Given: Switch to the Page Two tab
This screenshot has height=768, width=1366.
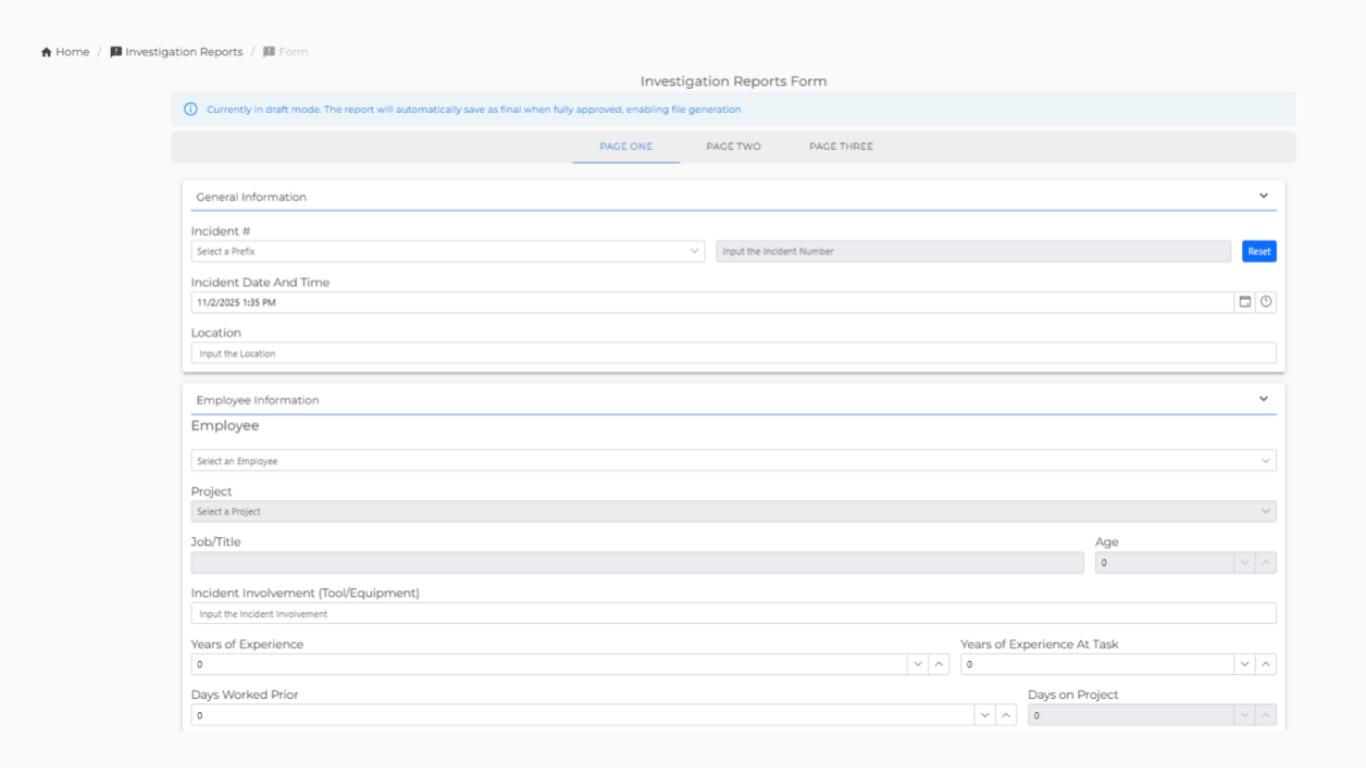Looking at the screenshot, I should click(733, 147).
